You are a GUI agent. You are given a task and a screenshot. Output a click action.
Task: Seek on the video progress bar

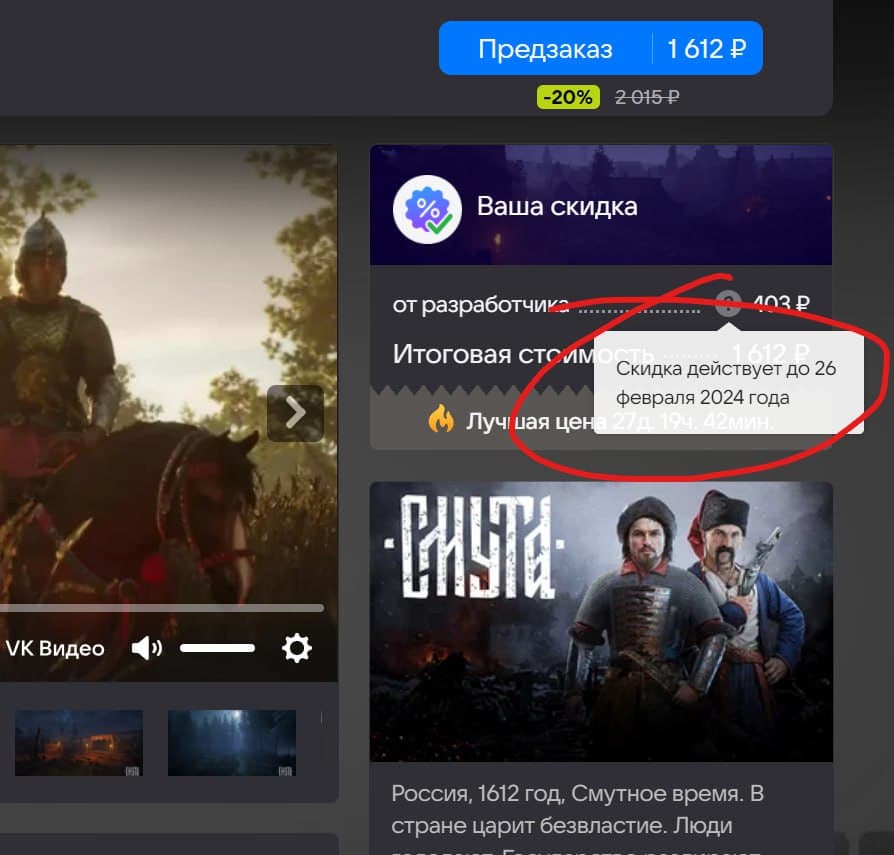click(x=162, y=608)
